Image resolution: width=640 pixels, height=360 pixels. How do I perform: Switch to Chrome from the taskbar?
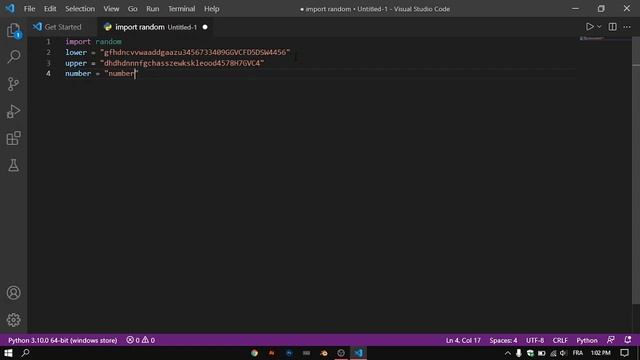point(254,353)
